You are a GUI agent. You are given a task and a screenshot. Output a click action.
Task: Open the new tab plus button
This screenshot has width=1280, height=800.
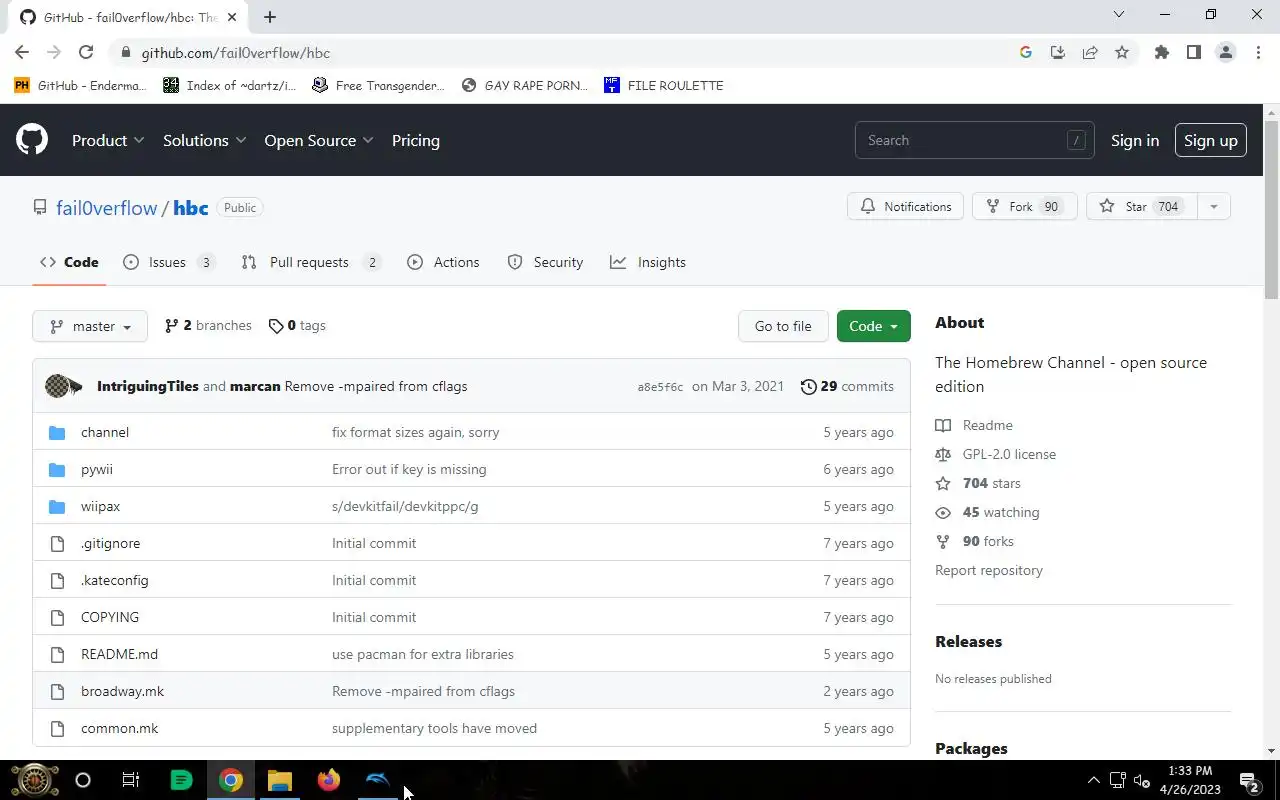pyautogui.click(x=270, y=16)
